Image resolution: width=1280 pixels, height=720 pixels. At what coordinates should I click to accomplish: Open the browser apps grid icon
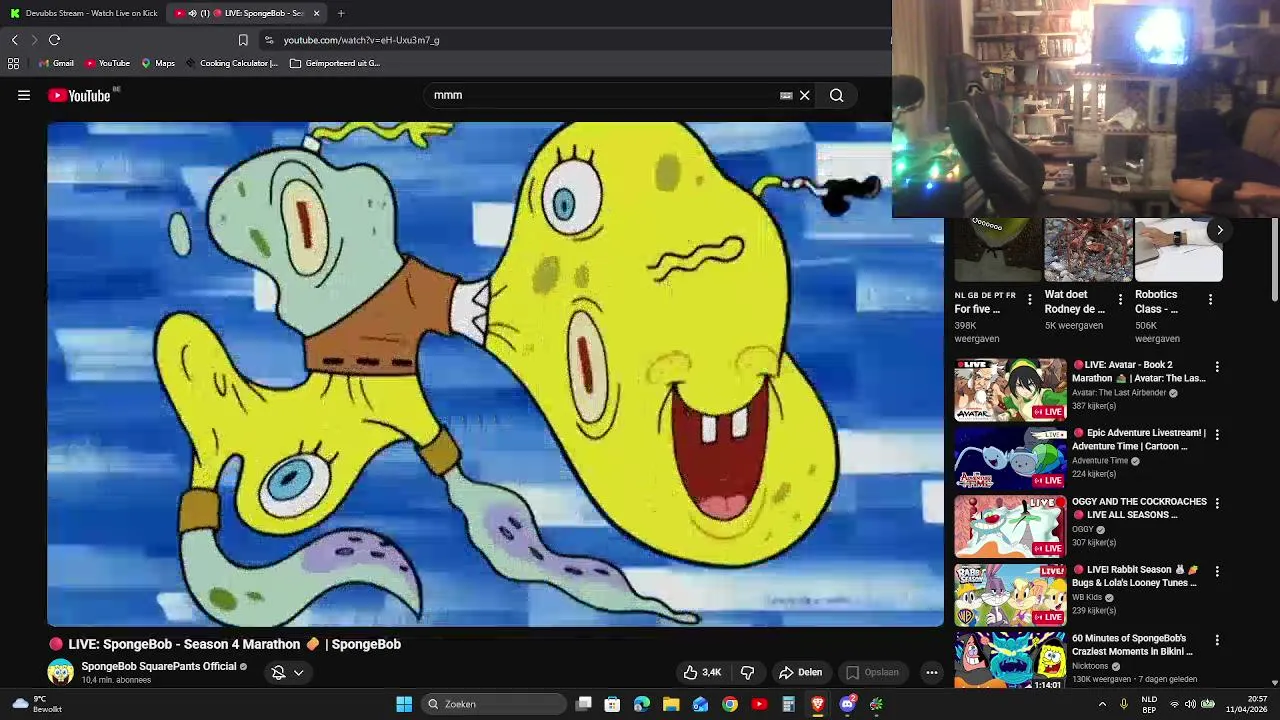(13, 63)
